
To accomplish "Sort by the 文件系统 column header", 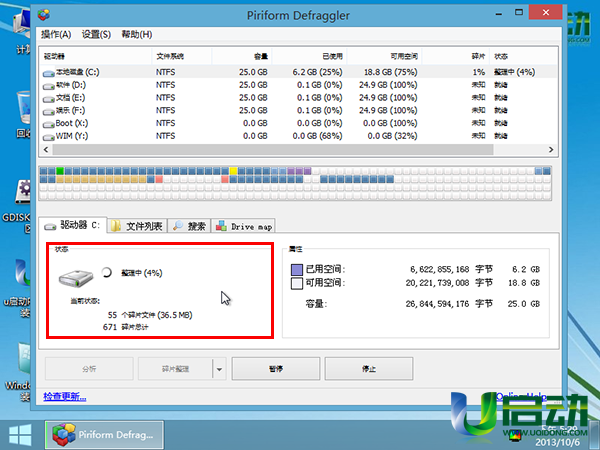I will [182, 56].
